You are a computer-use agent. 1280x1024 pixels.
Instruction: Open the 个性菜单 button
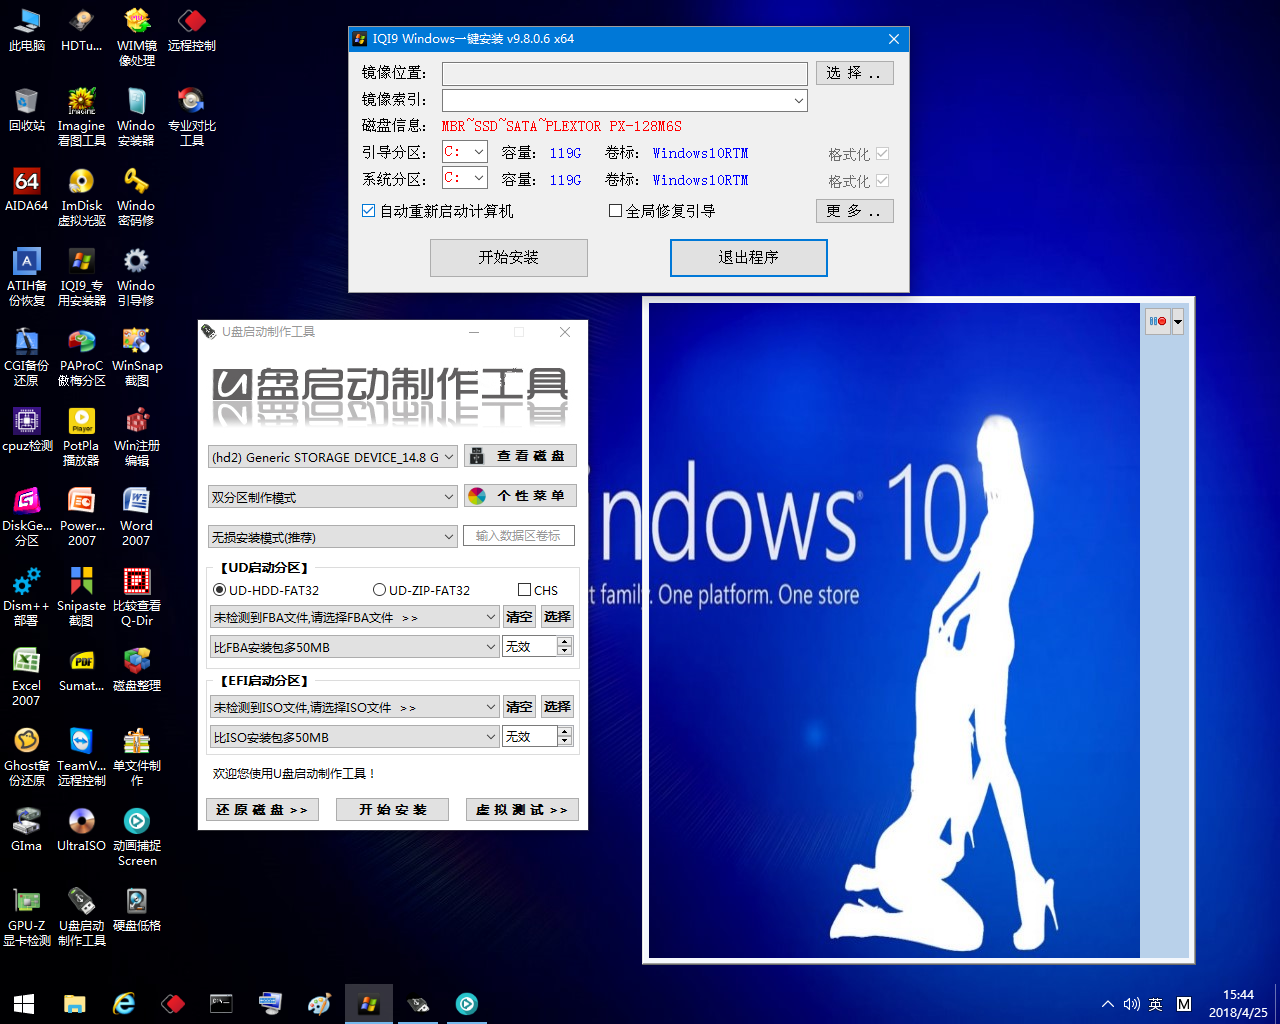520,496
